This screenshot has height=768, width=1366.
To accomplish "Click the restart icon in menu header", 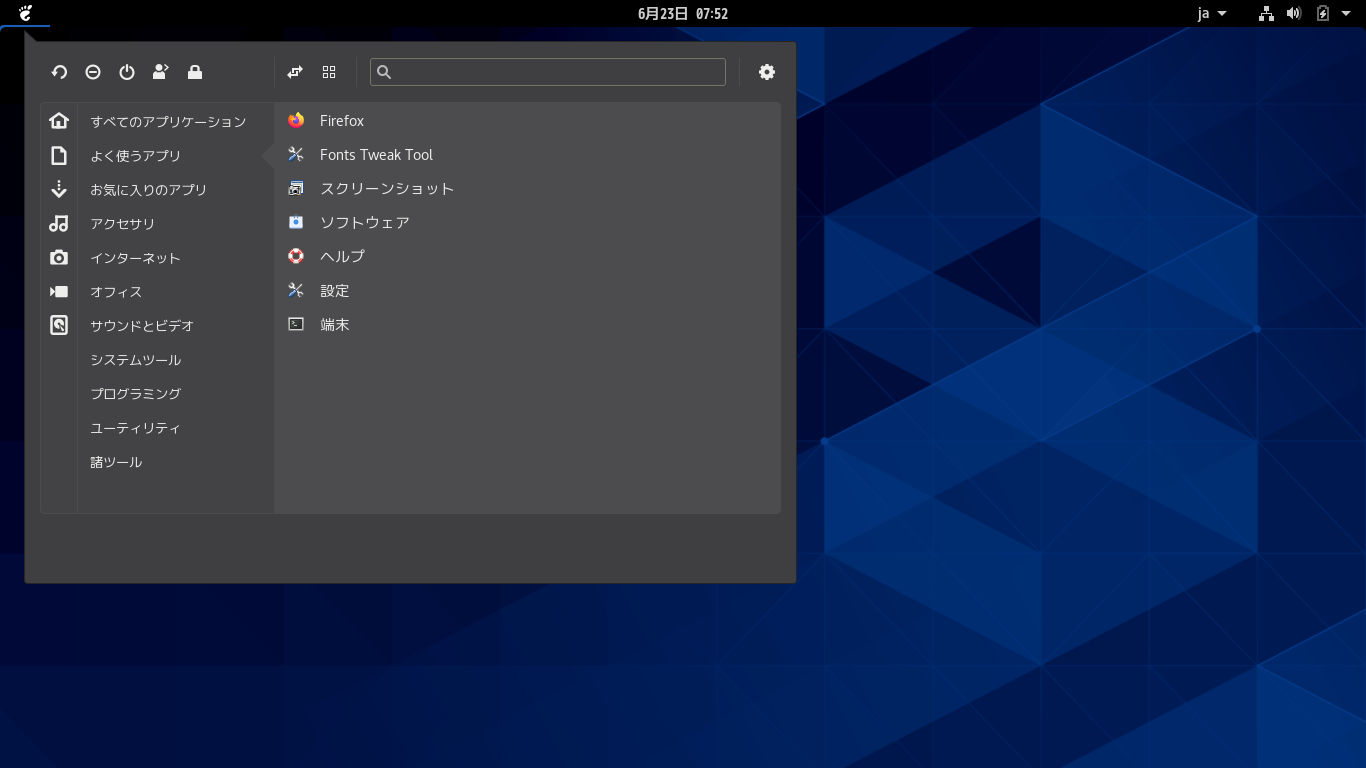I will point(59,72).
